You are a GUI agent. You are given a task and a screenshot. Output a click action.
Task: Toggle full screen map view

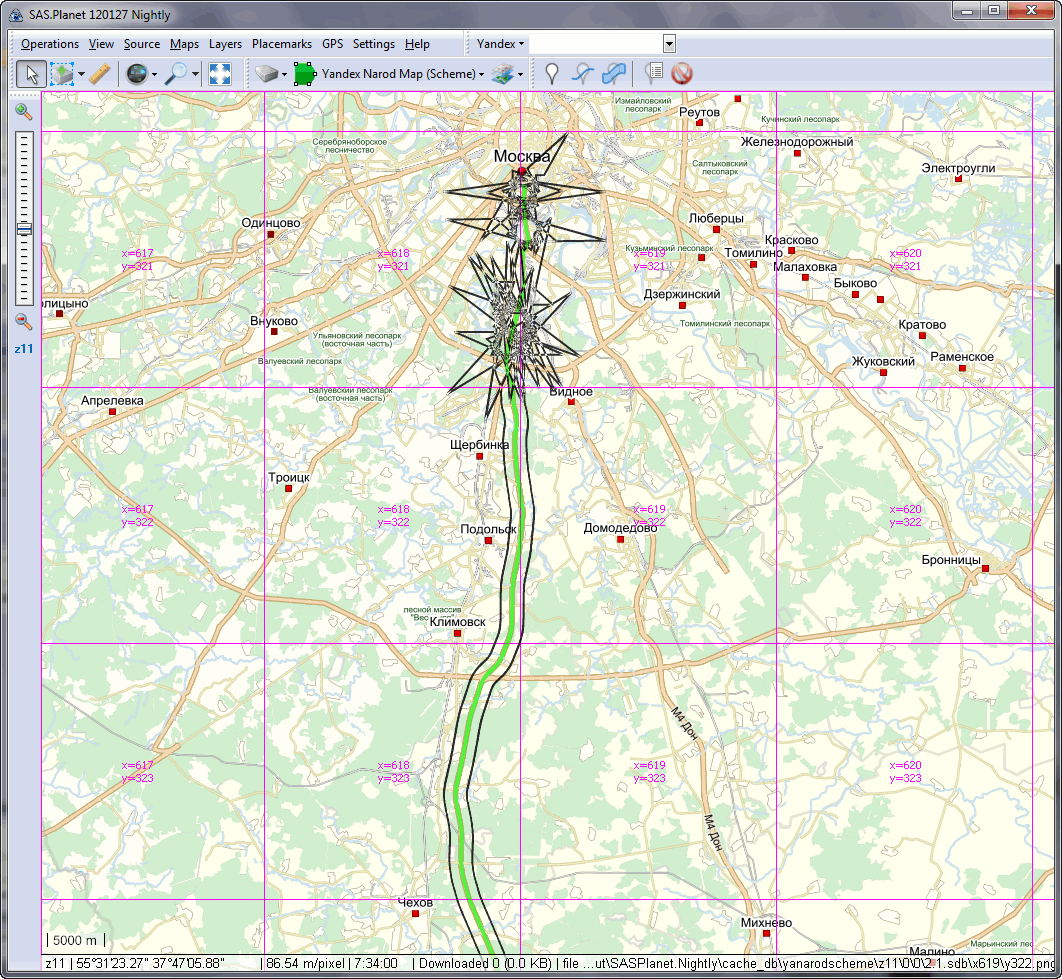click(220, 74)
